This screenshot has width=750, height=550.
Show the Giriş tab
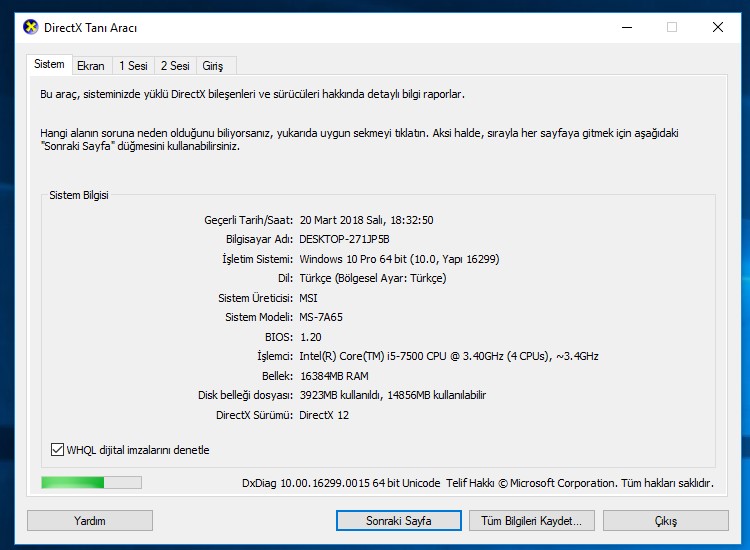[x=213, y=66]
